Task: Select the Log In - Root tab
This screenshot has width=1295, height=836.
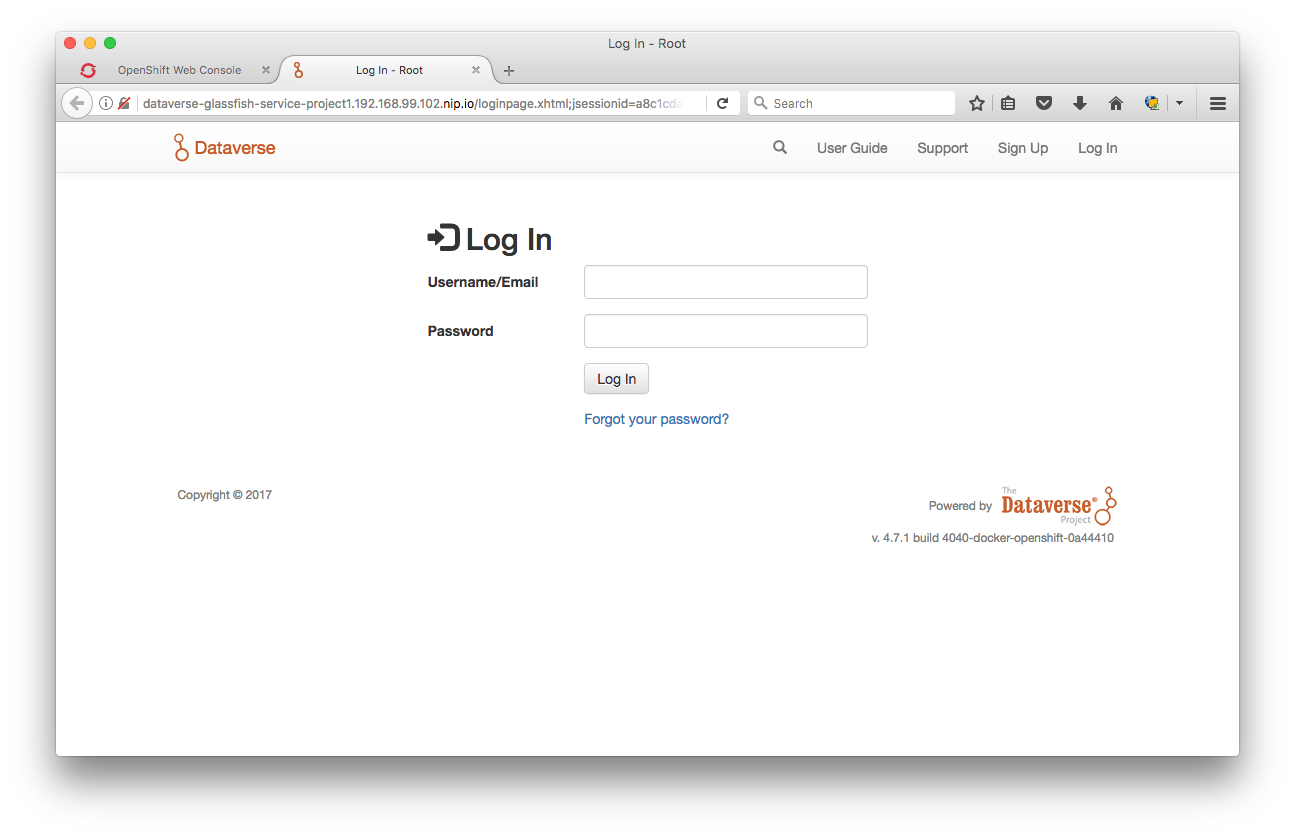Action: [x=389, y=70]
